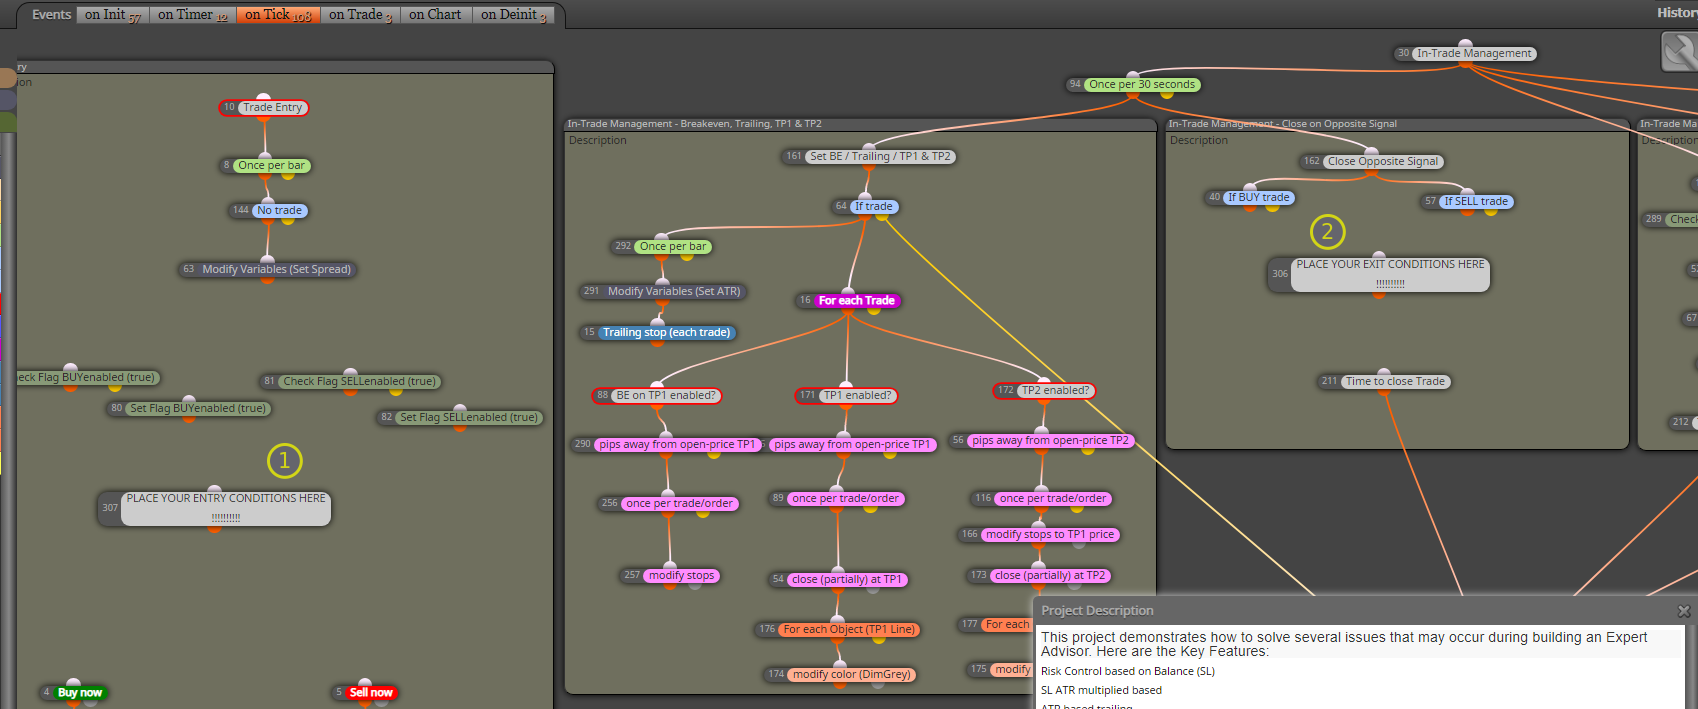Click the In-Trade Management node
The width and height of the screenshot is (1698, 709).
pyautogui.click(x=1474, y=54)
